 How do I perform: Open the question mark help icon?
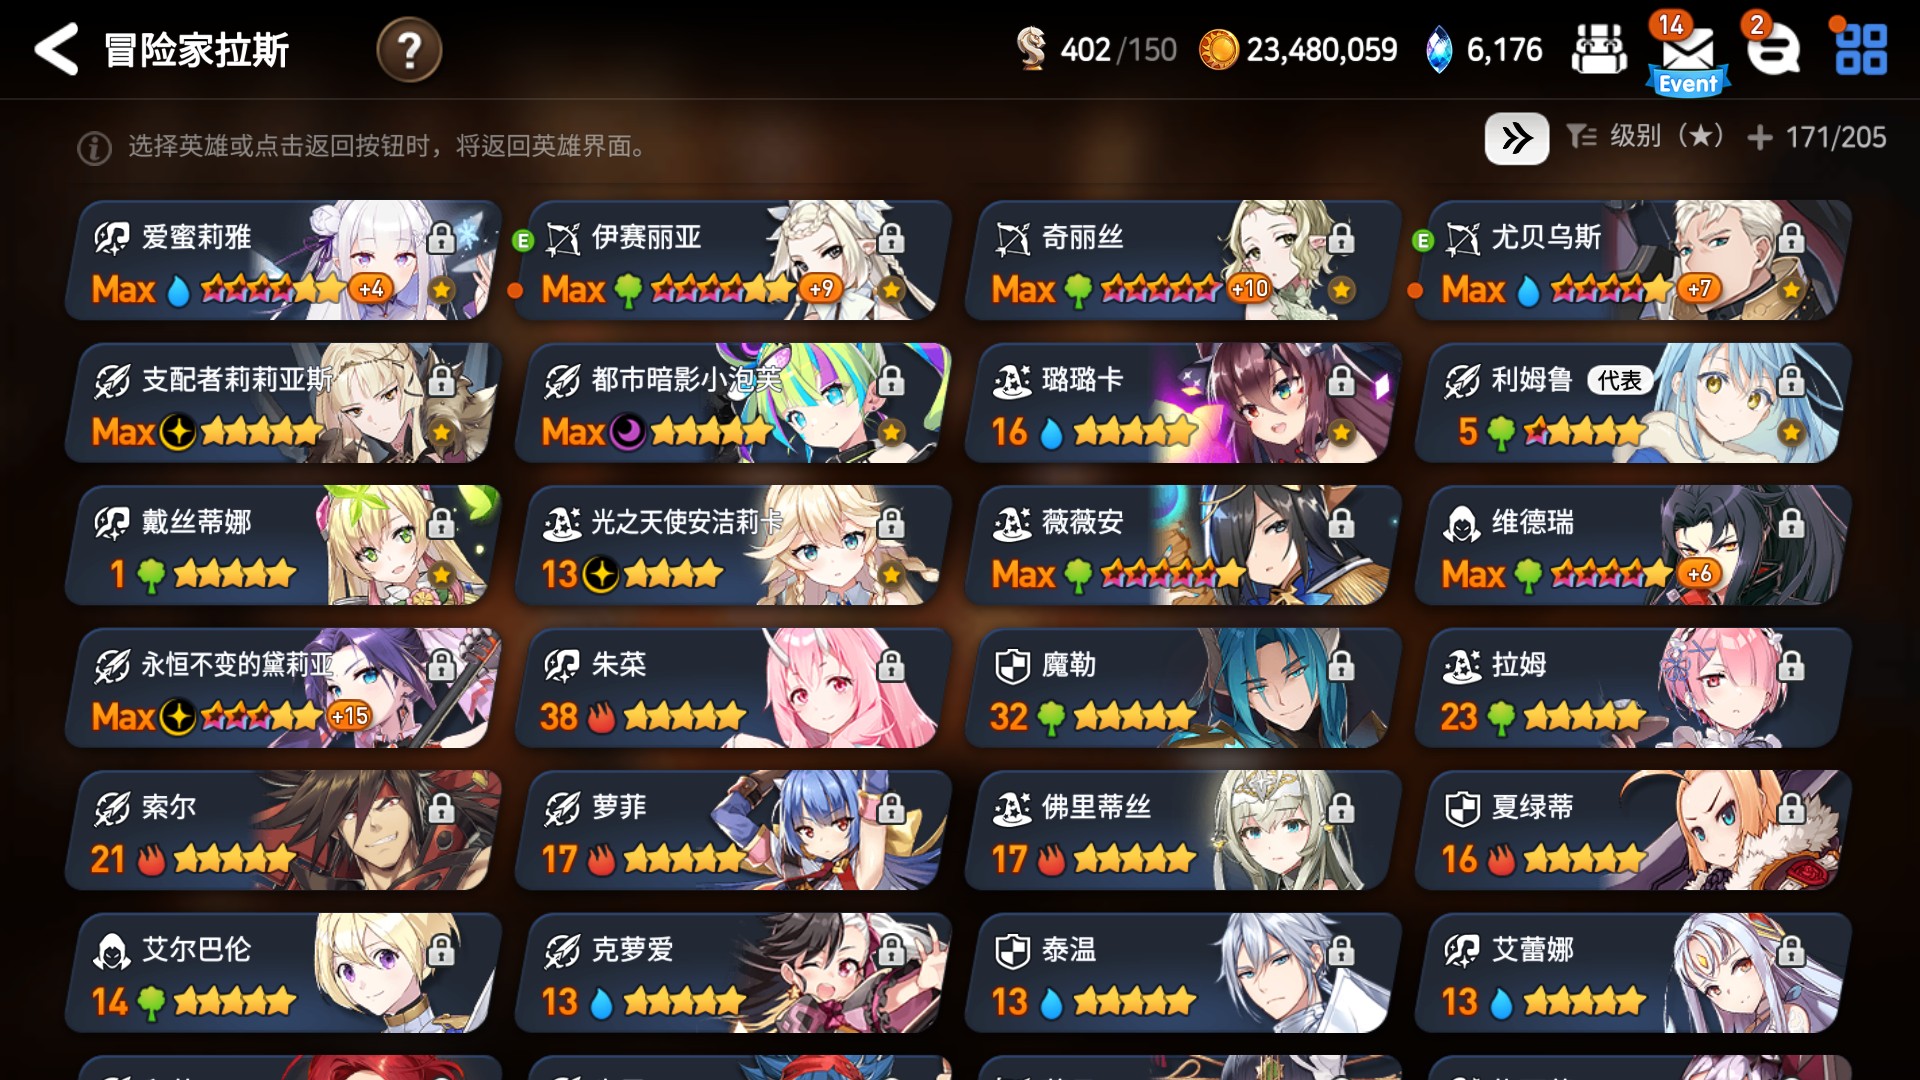(x=409, y=49)
